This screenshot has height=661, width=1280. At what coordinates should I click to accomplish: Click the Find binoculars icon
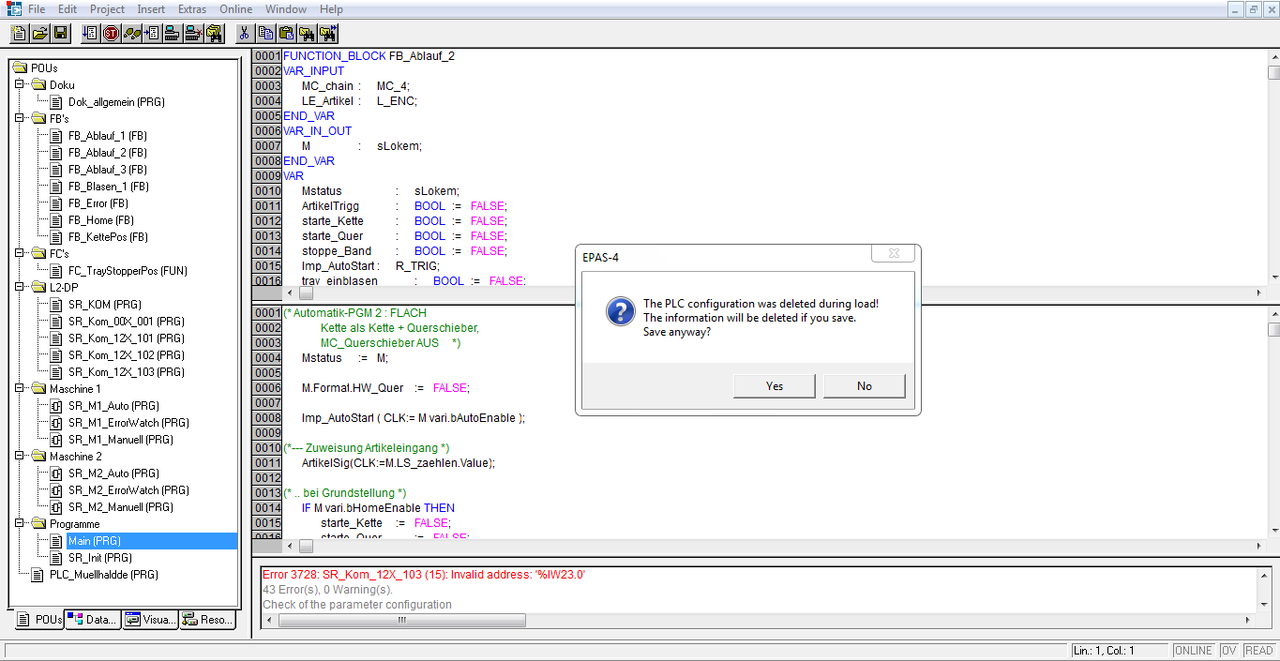[308, 33]
